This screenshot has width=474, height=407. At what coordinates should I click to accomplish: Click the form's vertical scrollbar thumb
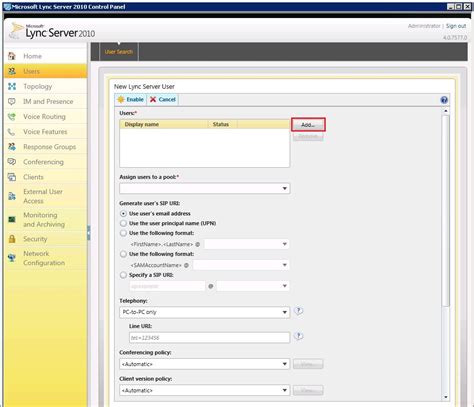click(x=446, y=211)
